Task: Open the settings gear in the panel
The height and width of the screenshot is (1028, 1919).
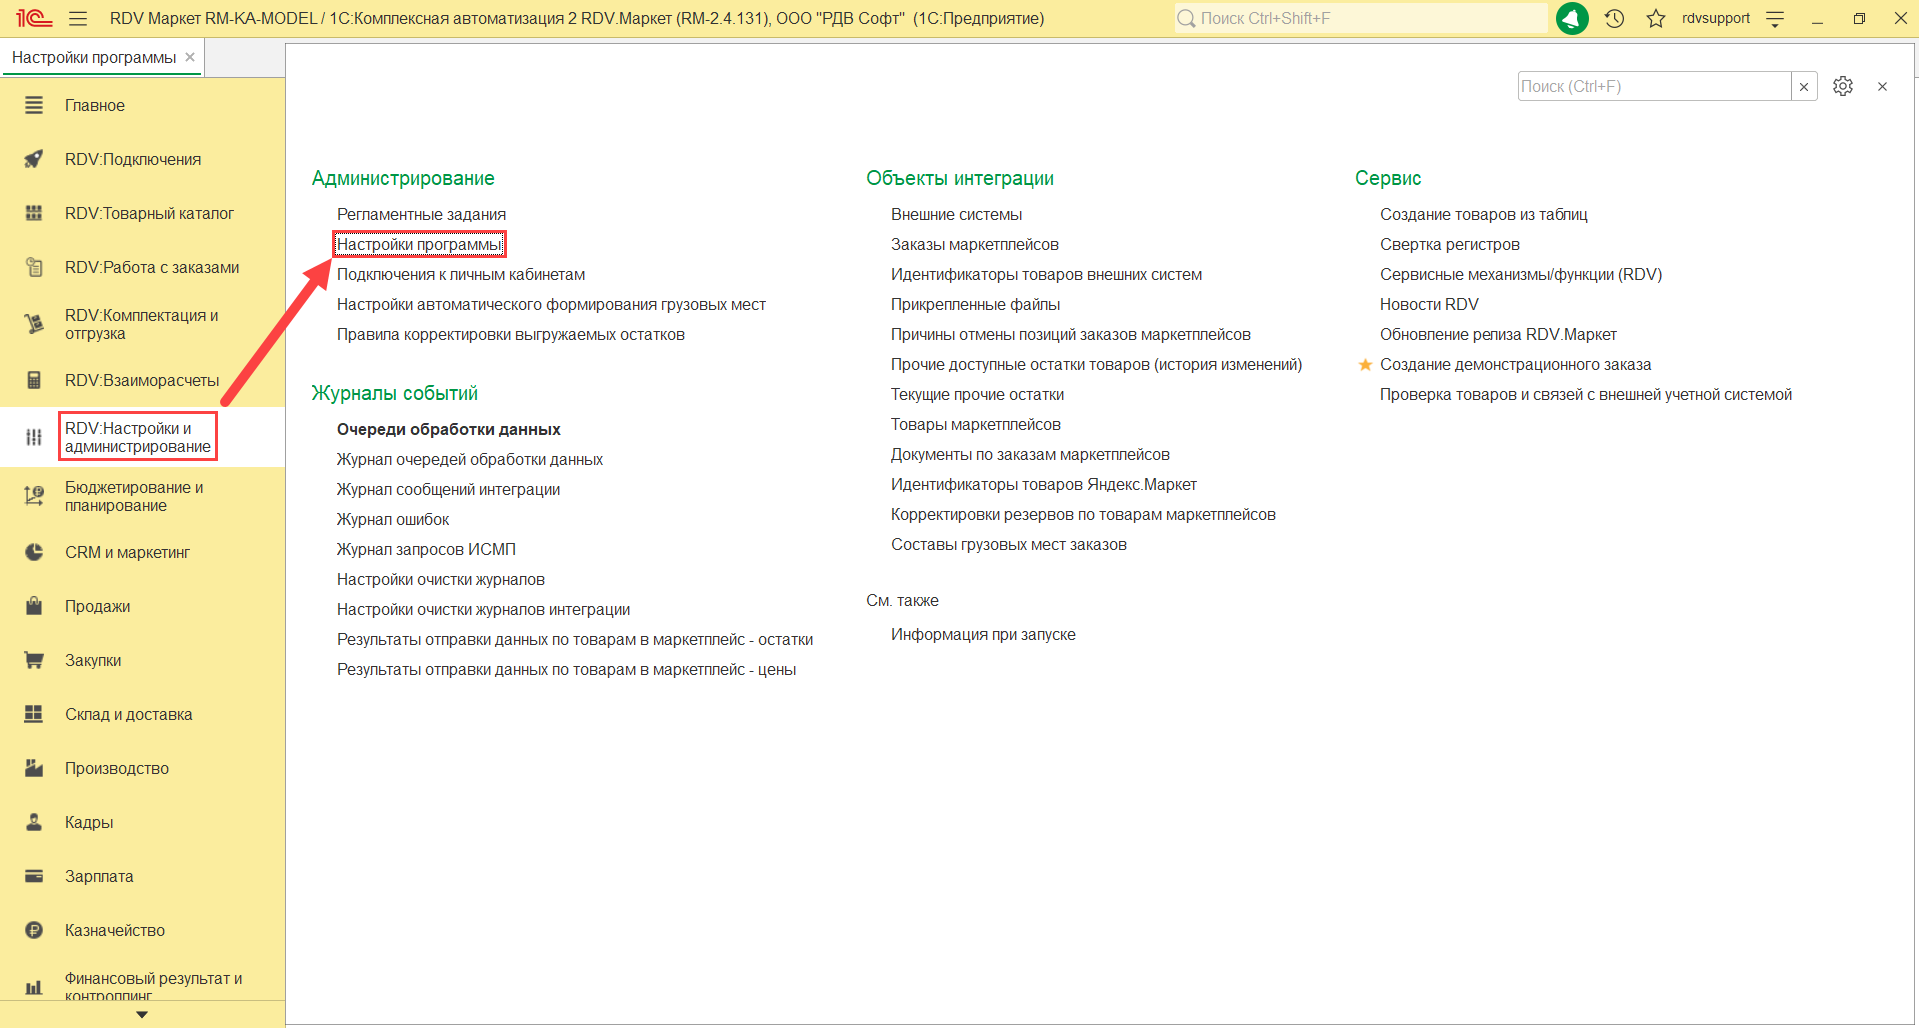Action: pyautogui.click(x=1843, y=86)
